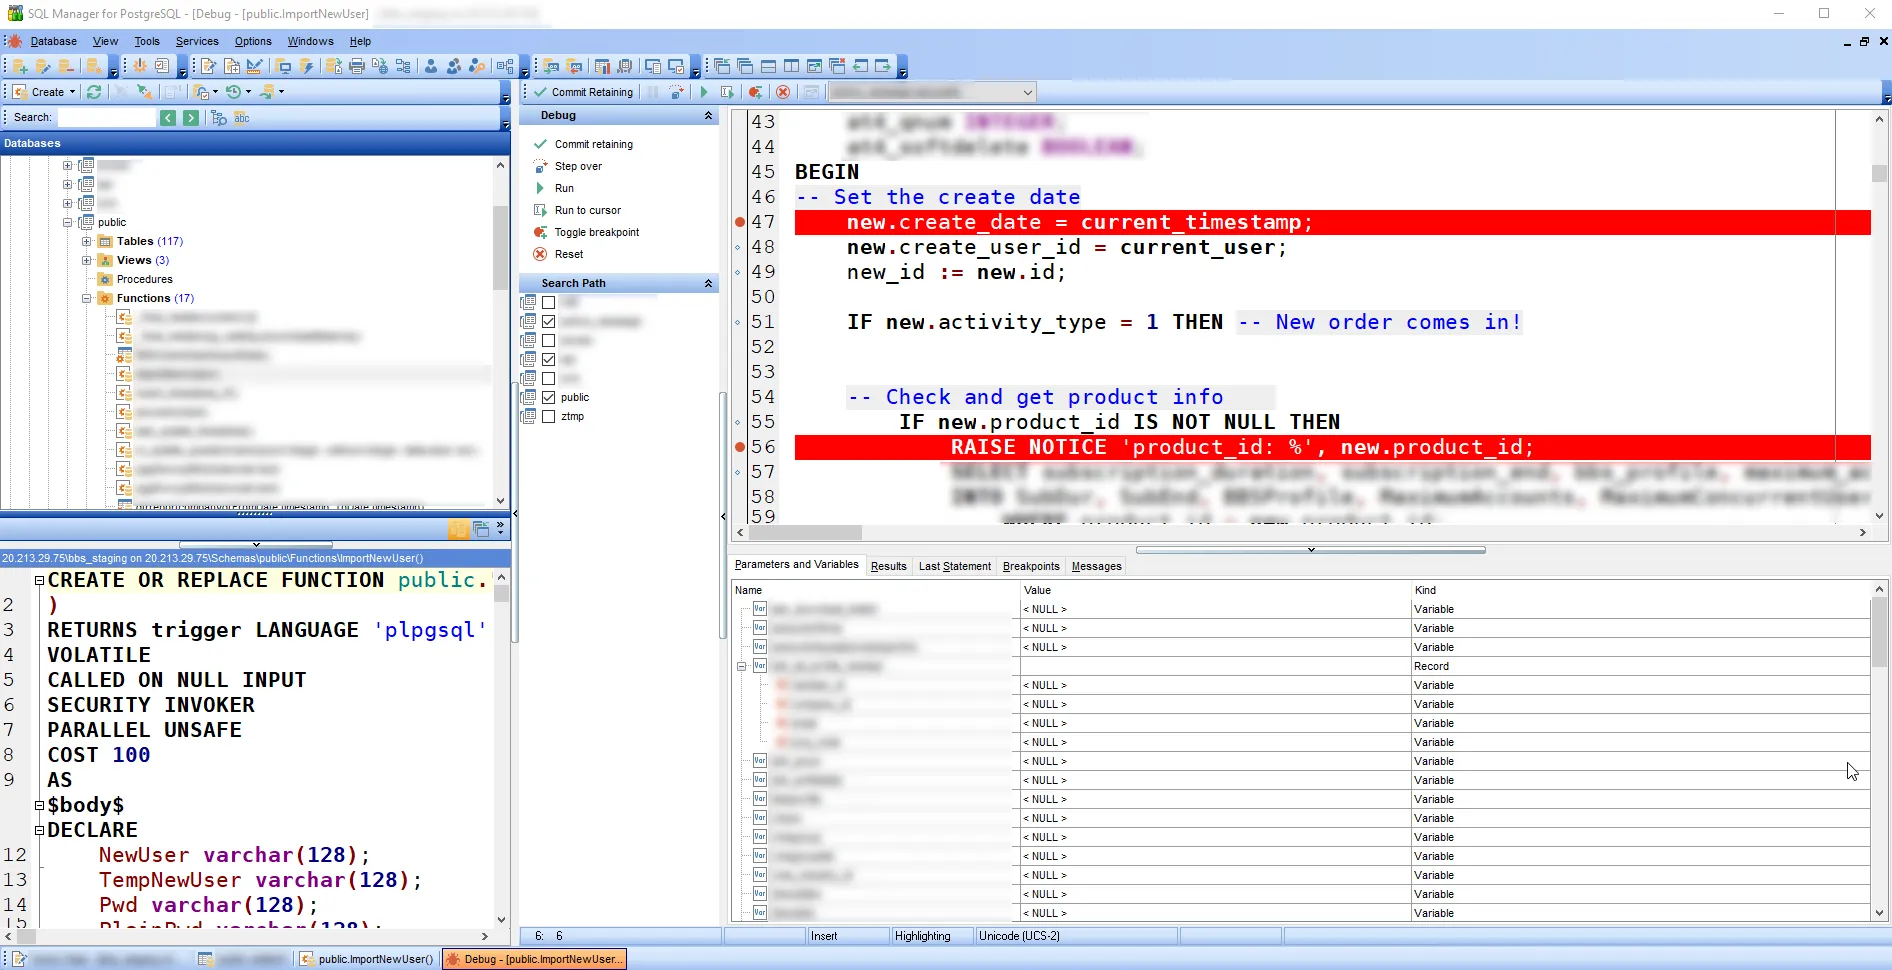Switch to the Breakpoints tab
Image resolution: width=1892 pixels, height=970 pixels.
[x=1031, y=566]
